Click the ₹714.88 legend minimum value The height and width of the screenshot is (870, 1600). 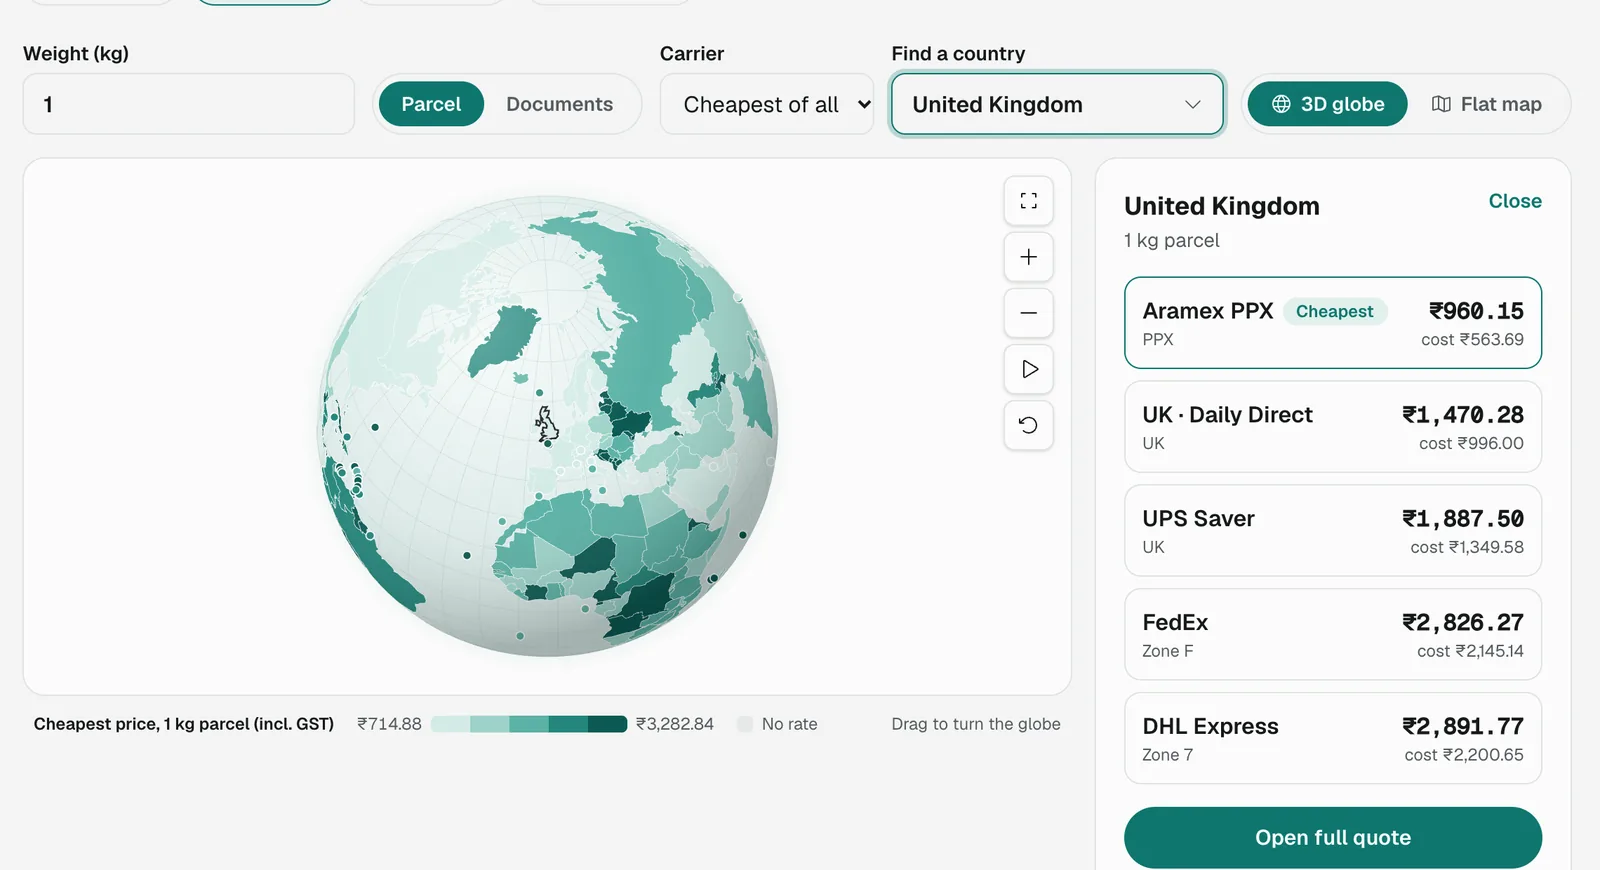point(389,724)
